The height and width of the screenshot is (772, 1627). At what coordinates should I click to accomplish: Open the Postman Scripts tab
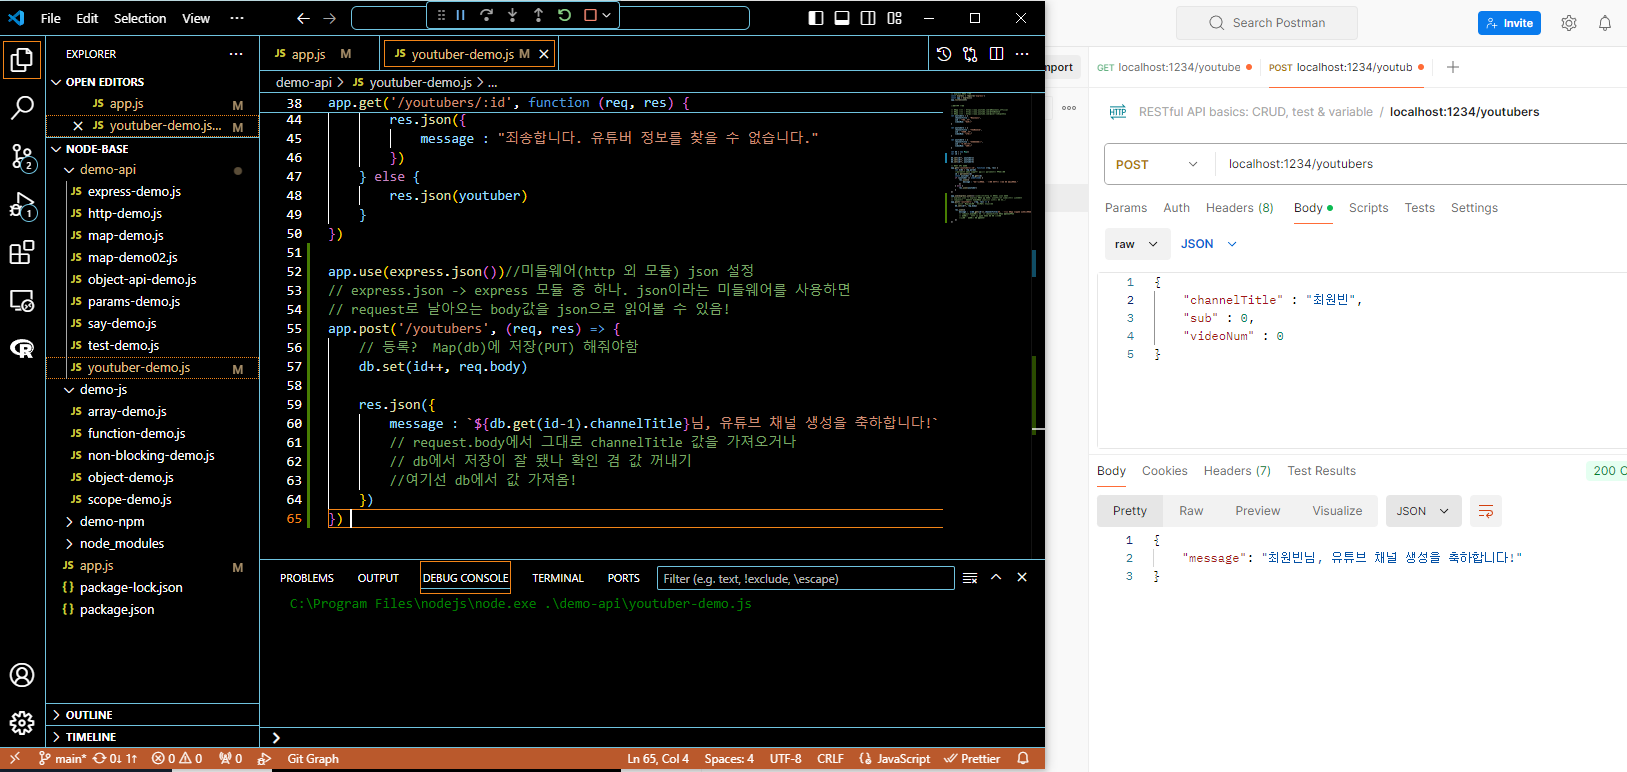(x=1368, y=208)
